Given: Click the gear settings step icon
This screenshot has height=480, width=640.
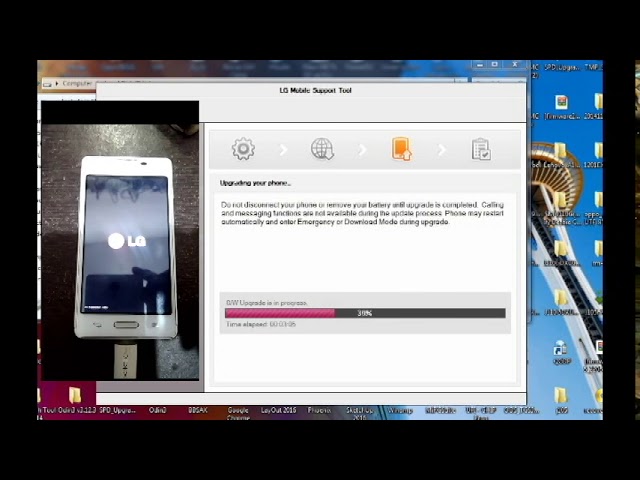Looking at the screenshot, I should [x=243, y=149].
